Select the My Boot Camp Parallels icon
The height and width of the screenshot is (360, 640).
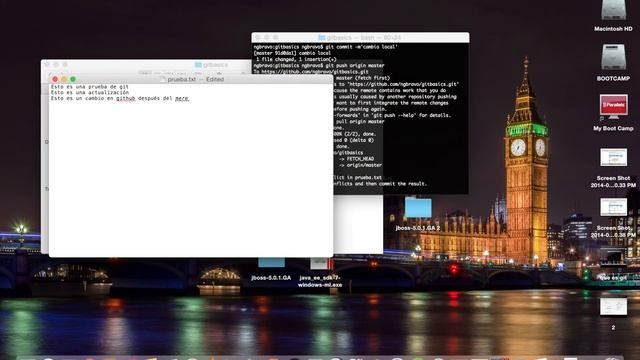613,106
